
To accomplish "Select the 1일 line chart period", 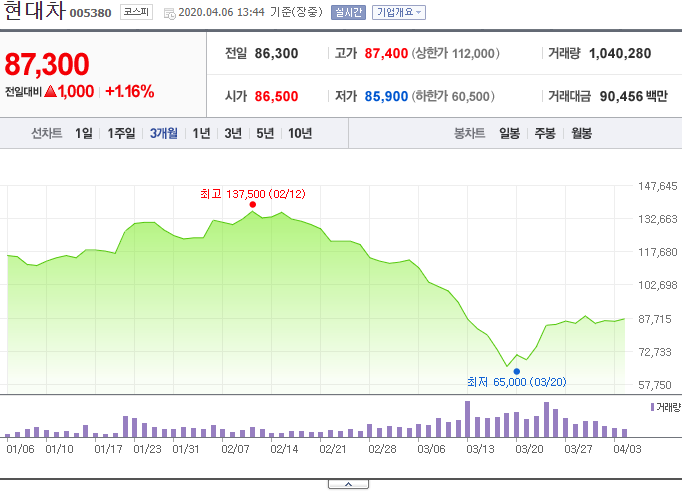I will 84,133.
